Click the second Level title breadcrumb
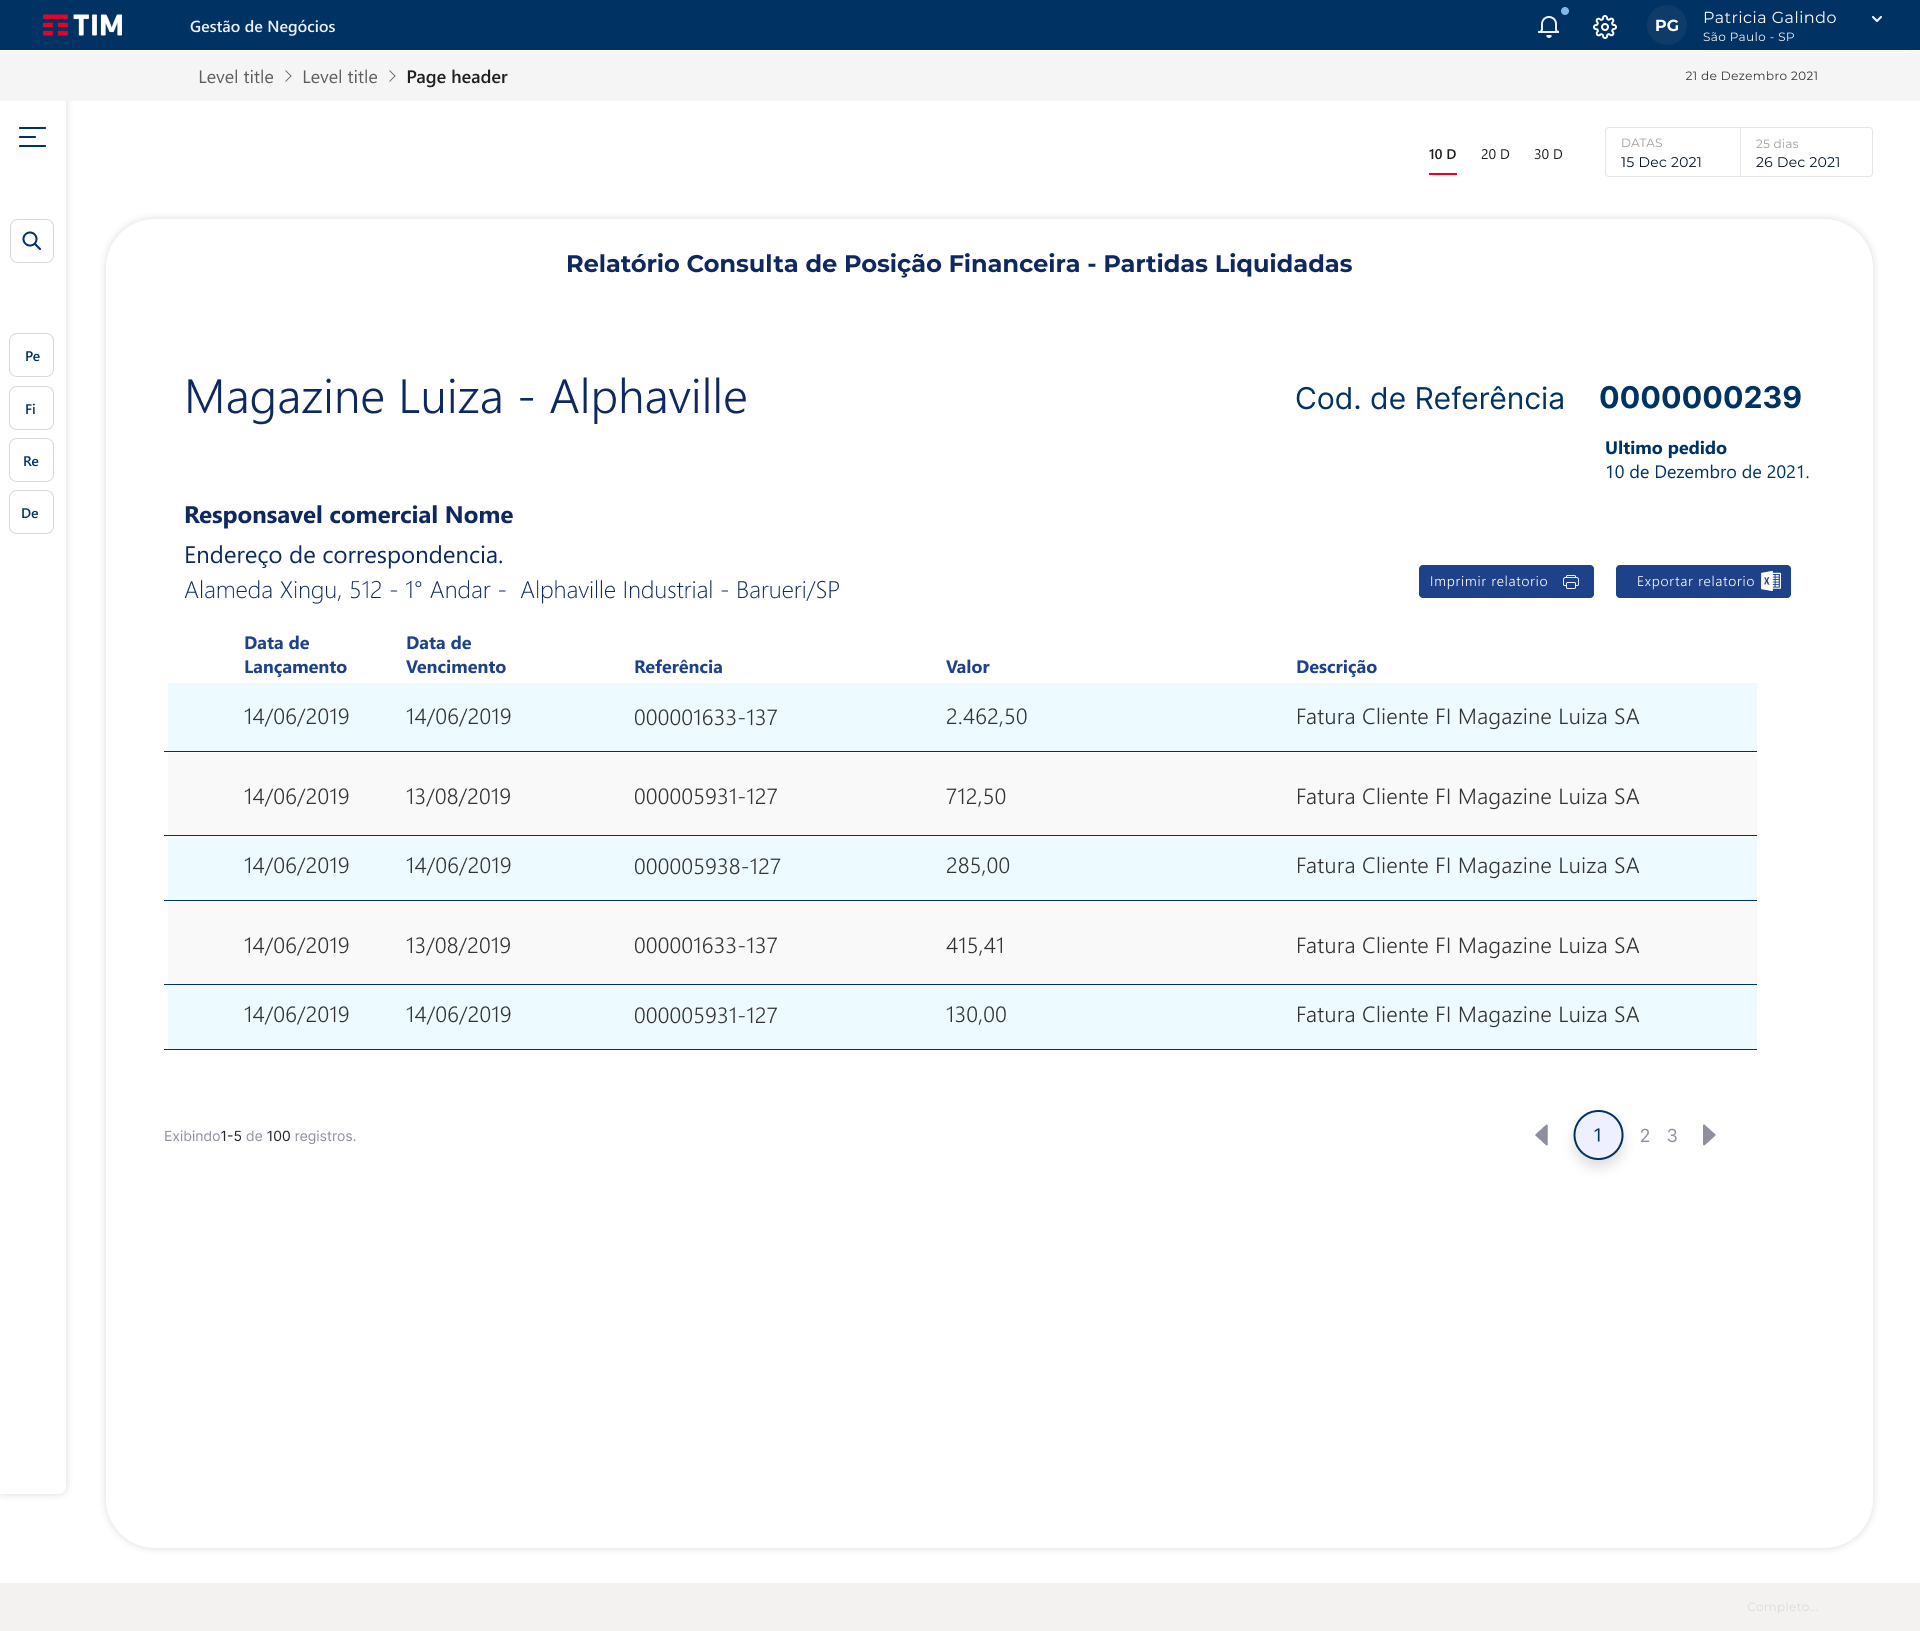 [x=340, y=77]
